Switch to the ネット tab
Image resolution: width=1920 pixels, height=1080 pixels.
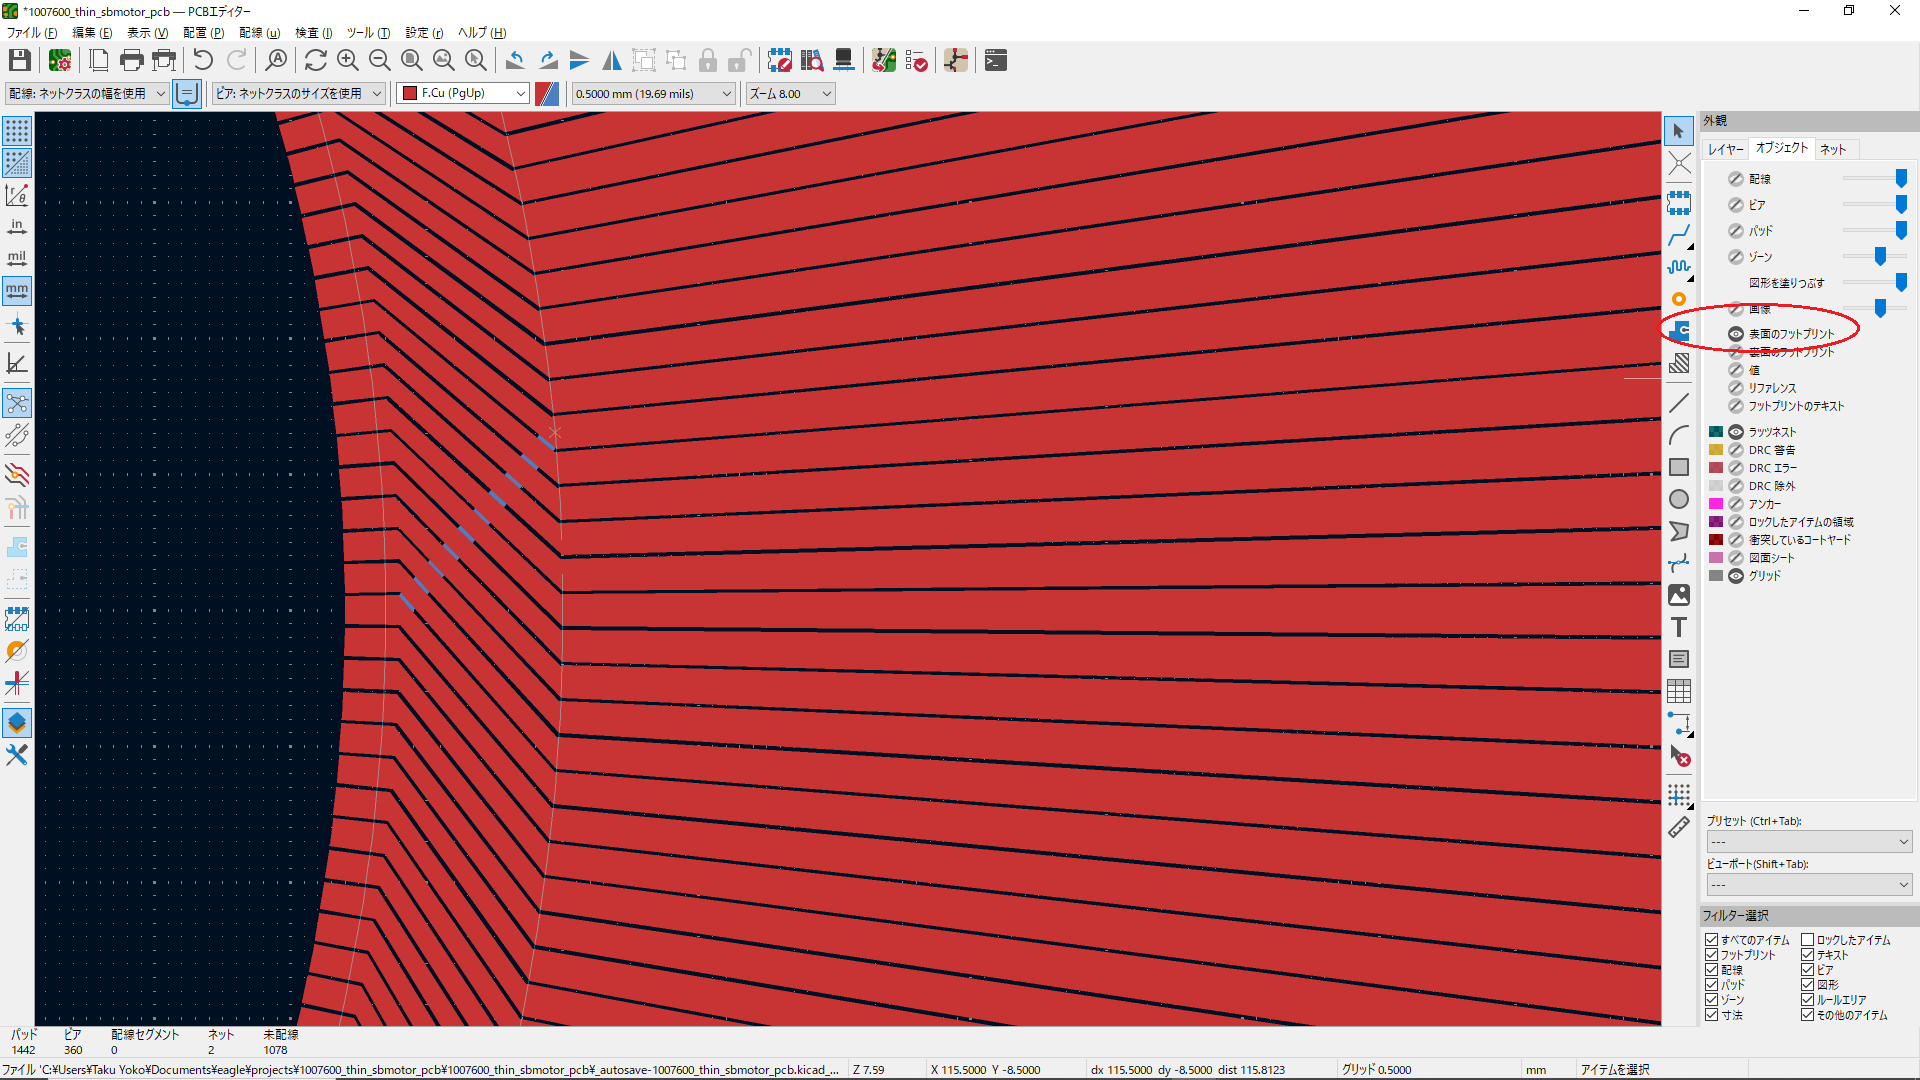point(1833,149)
